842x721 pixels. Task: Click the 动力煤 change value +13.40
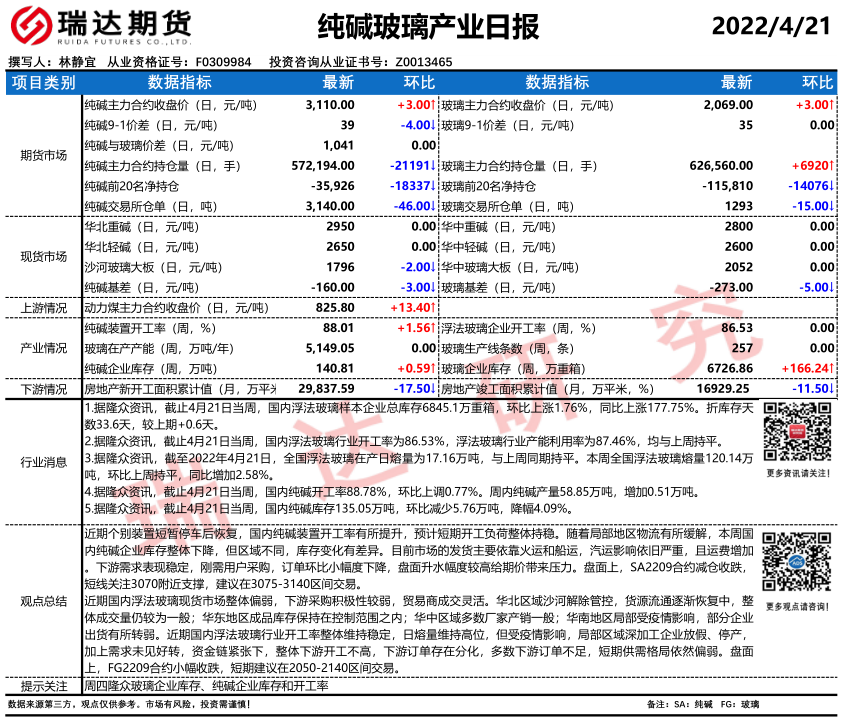click(411, 308)
